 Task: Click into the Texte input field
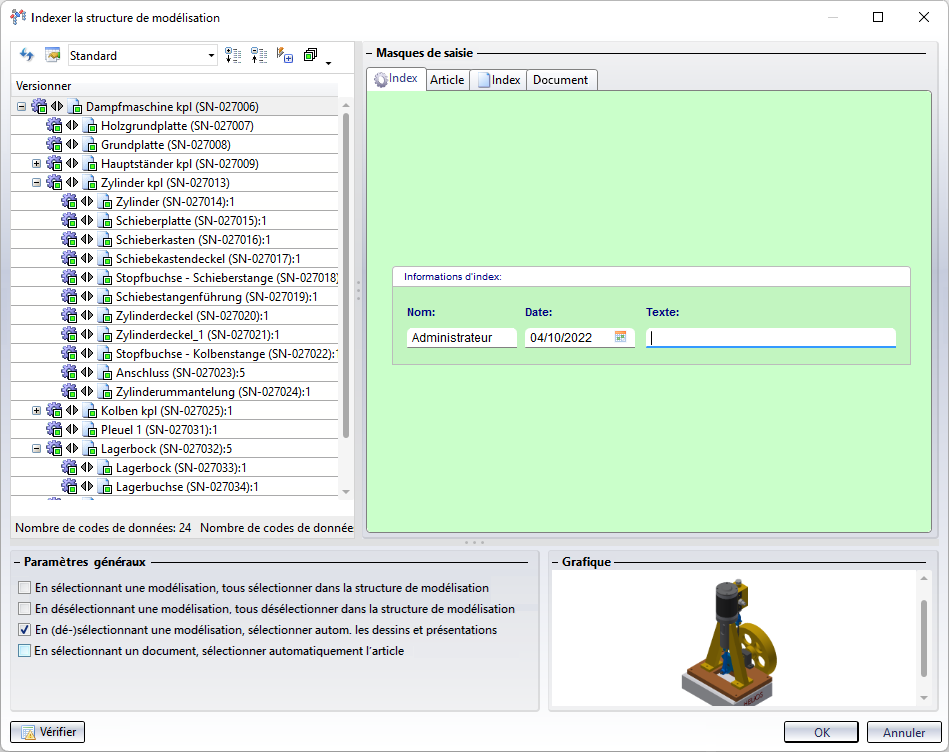point(770,338)
